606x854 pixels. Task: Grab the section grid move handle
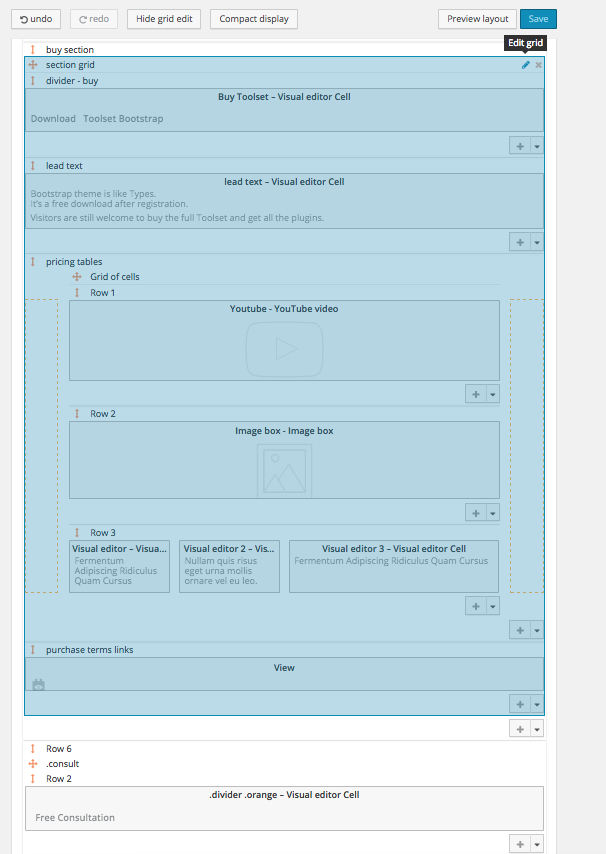tap(33, 65)
